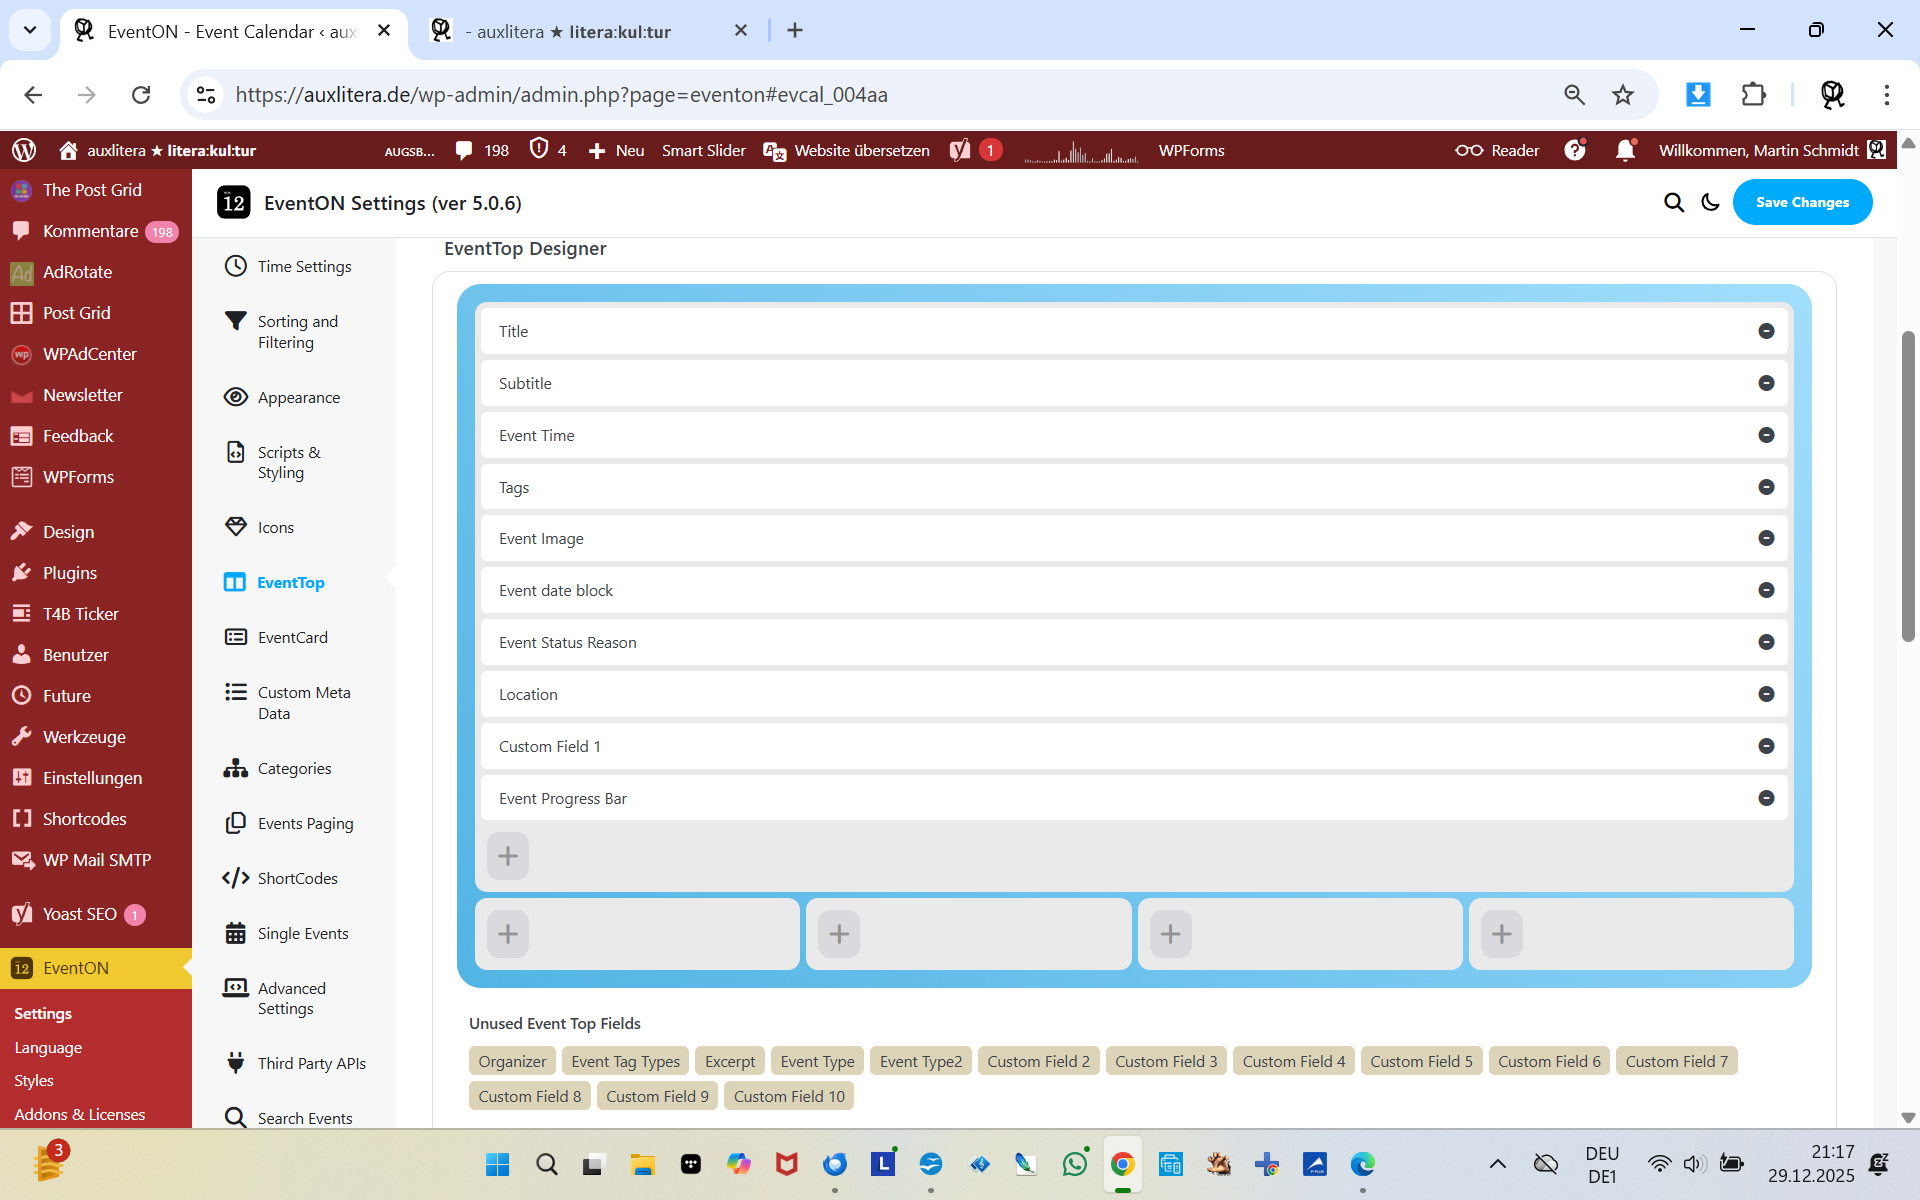Viewport: 1920px width, 1200px height.
Task: Open WordPress logo menu in admin bar
Action: tap(24, 150)
